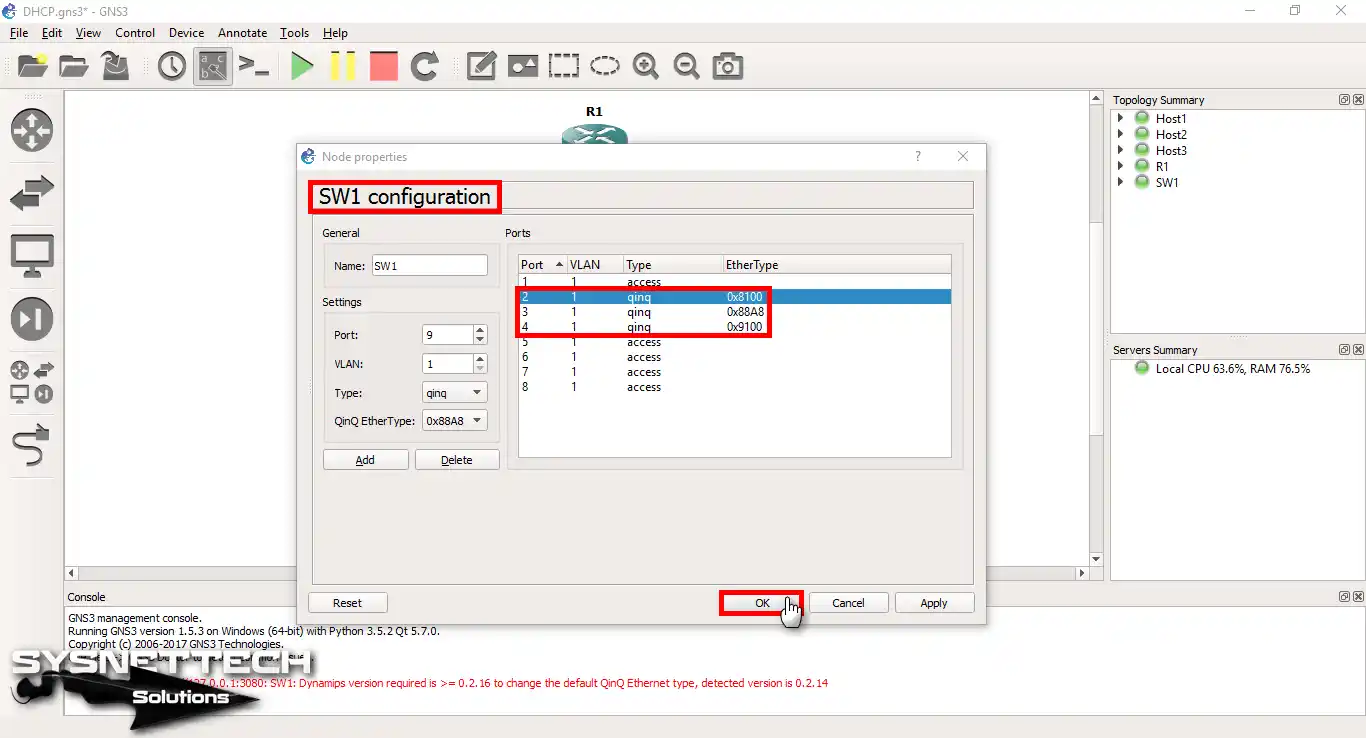Open the Type dropdown showing qinq

click(x=454, y=393)
